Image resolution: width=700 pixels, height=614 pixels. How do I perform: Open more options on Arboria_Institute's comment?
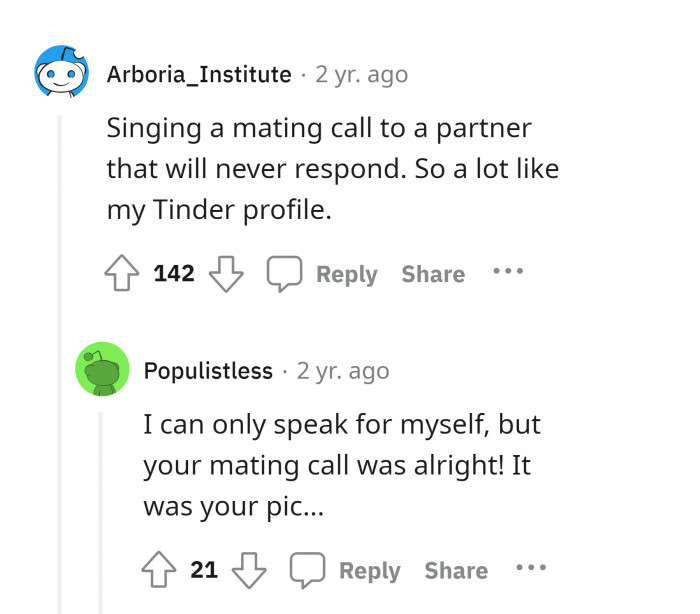tap(508, 272)
